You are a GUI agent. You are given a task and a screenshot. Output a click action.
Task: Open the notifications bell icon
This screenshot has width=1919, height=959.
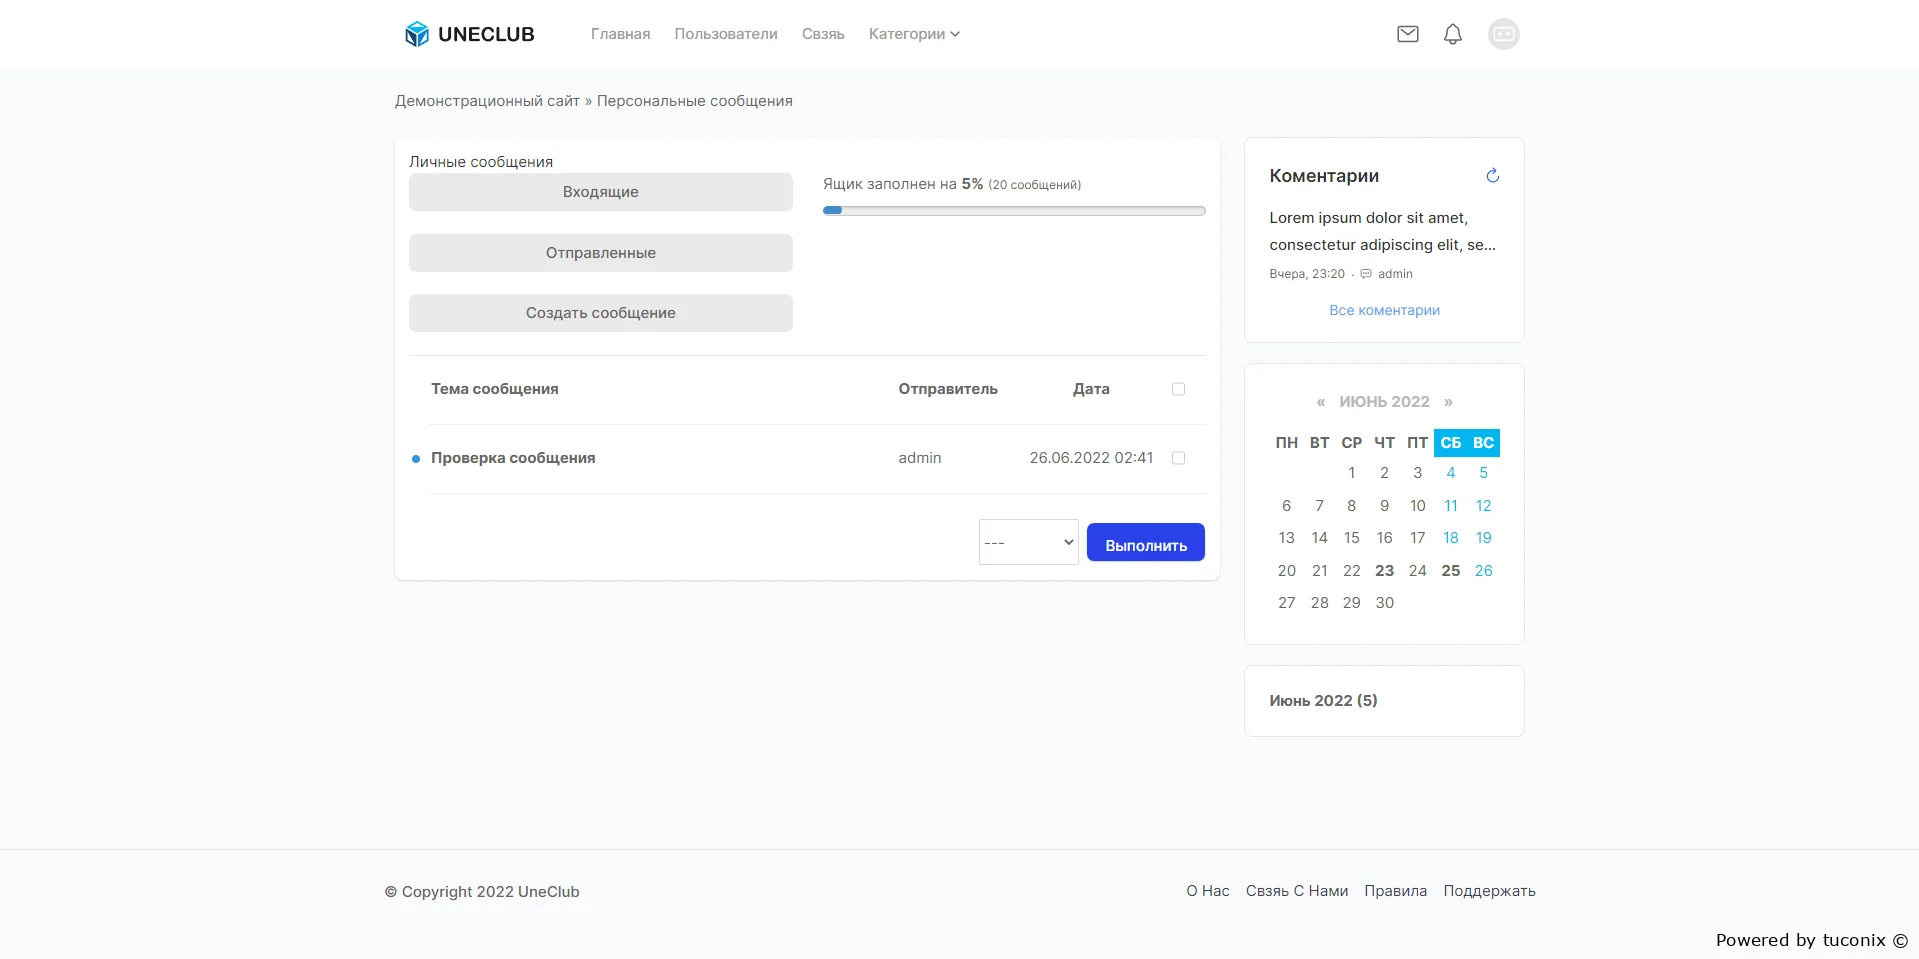point(1453,34)
